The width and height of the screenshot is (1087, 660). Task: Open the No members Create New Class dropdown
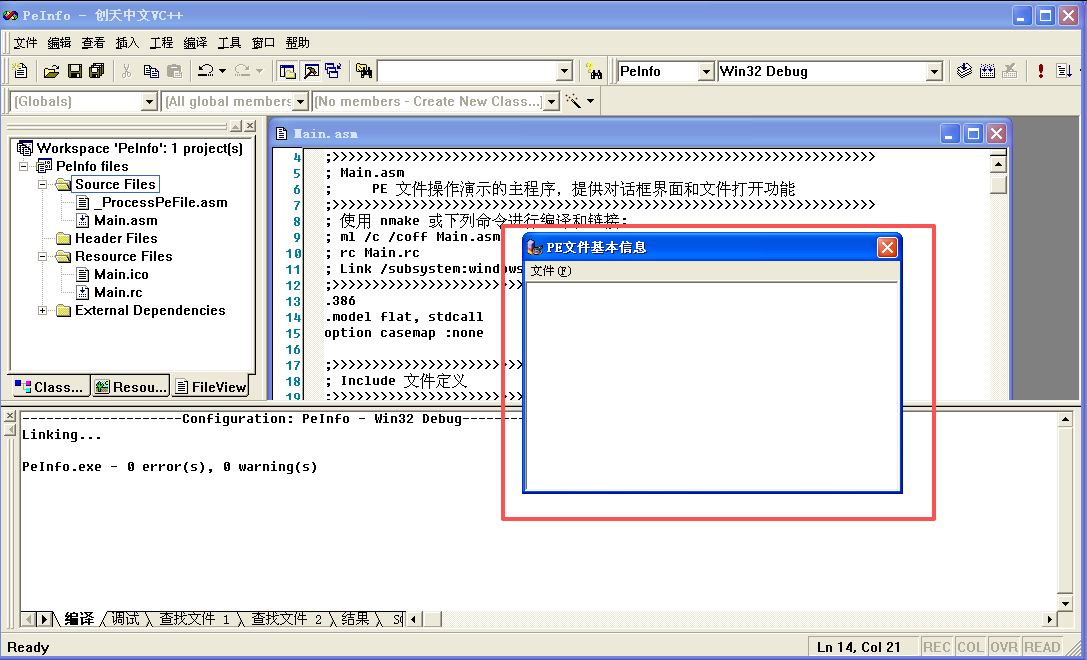[x=551, y=102]
